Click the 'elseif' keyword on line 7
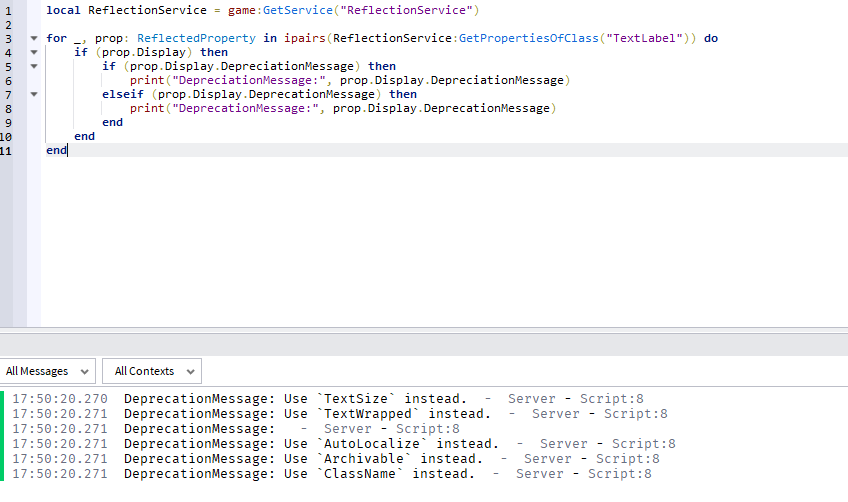This screenshot has height=502, width=848. coord(123,95)
